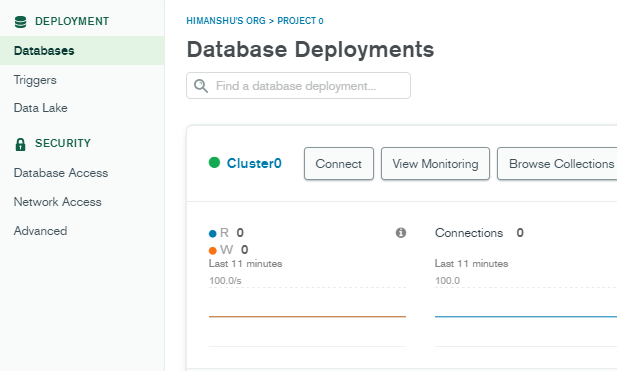
Task: Open the Databases sidebar item
Action: tap(82, 51)
